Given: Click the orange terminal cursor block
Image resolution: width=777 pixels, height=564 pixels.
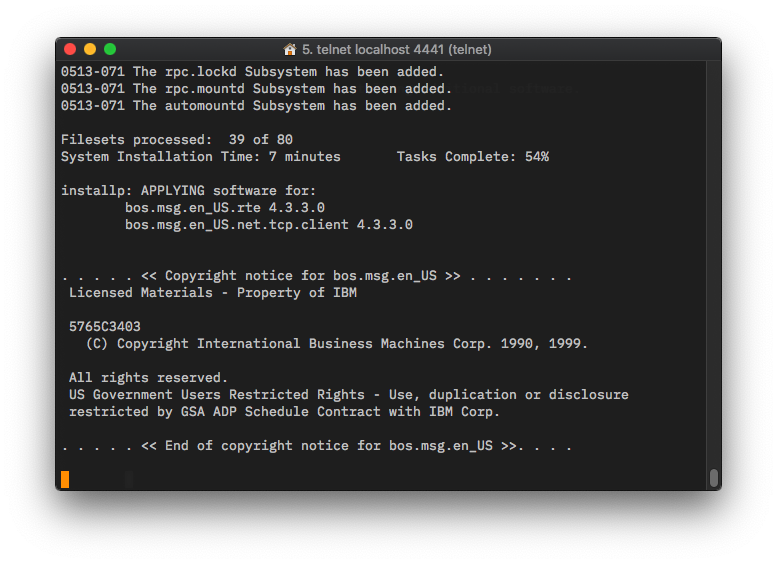Looking at the screenshot, I should [x=65, y=479].
